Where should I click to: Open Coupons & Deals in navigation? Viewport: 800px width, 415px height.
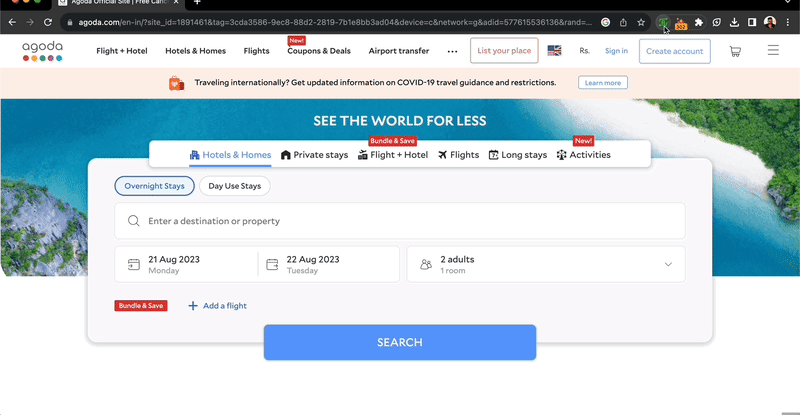coord(319,51)
